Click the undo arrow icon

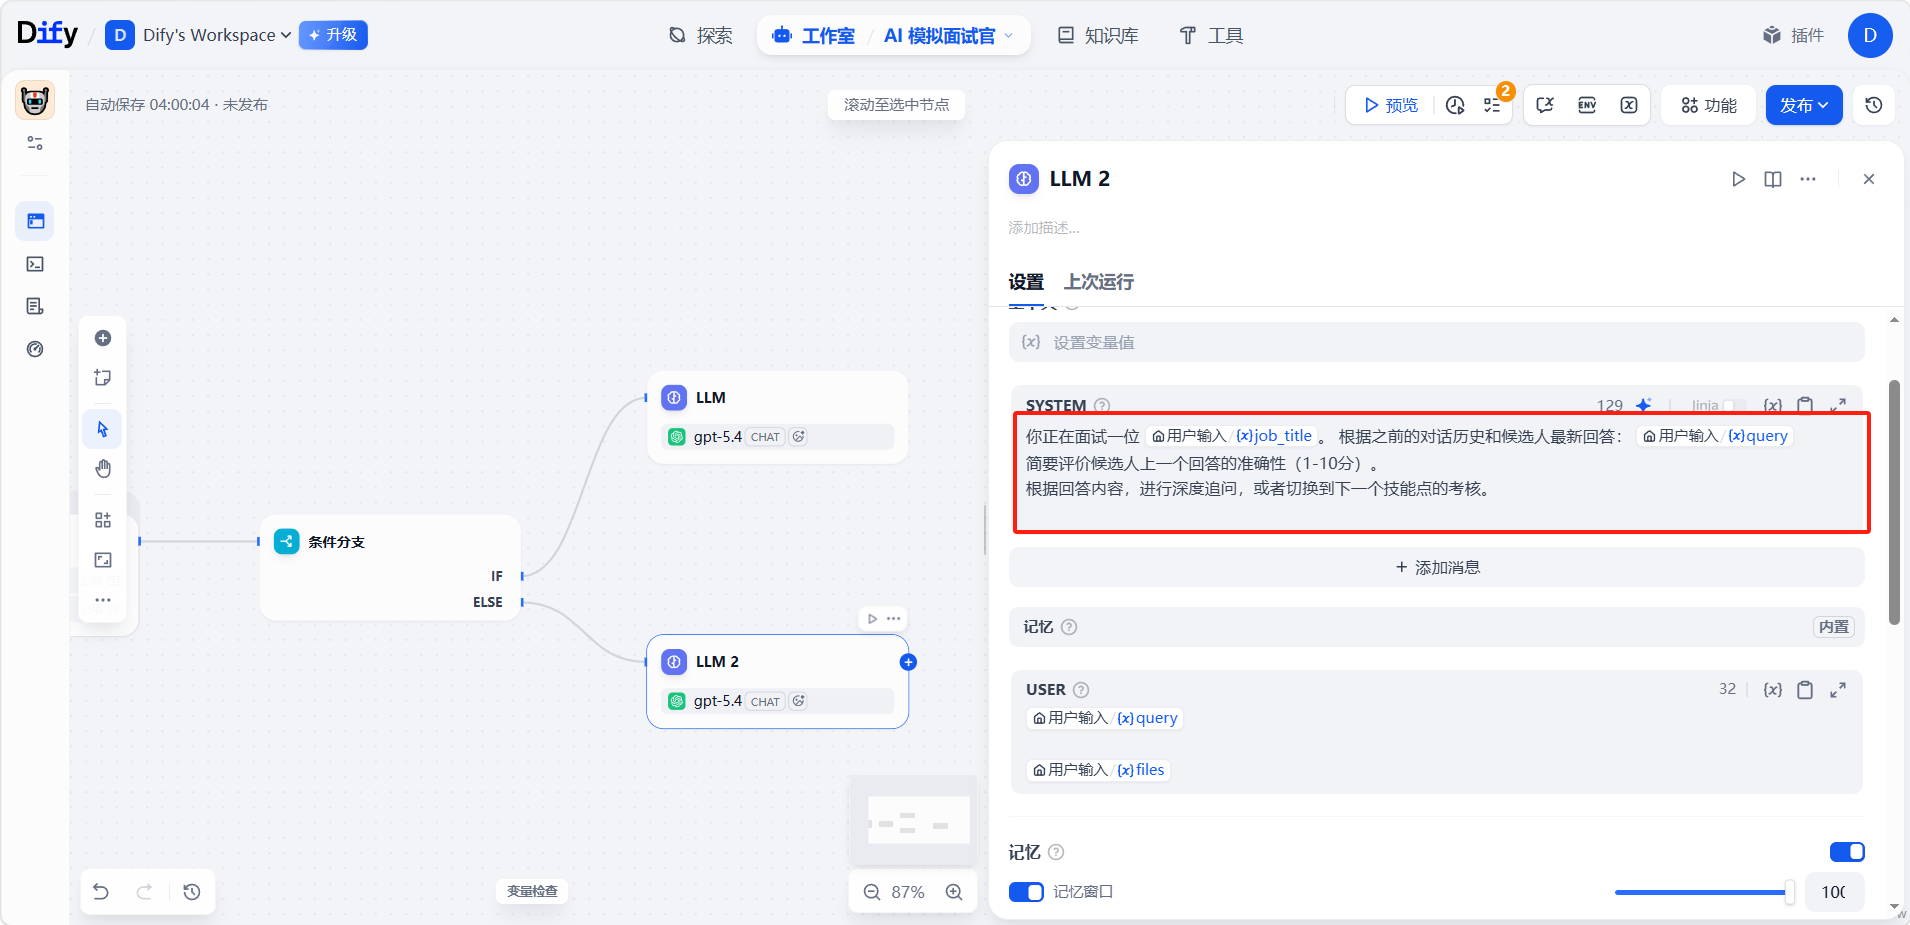[x=101, y=891]
